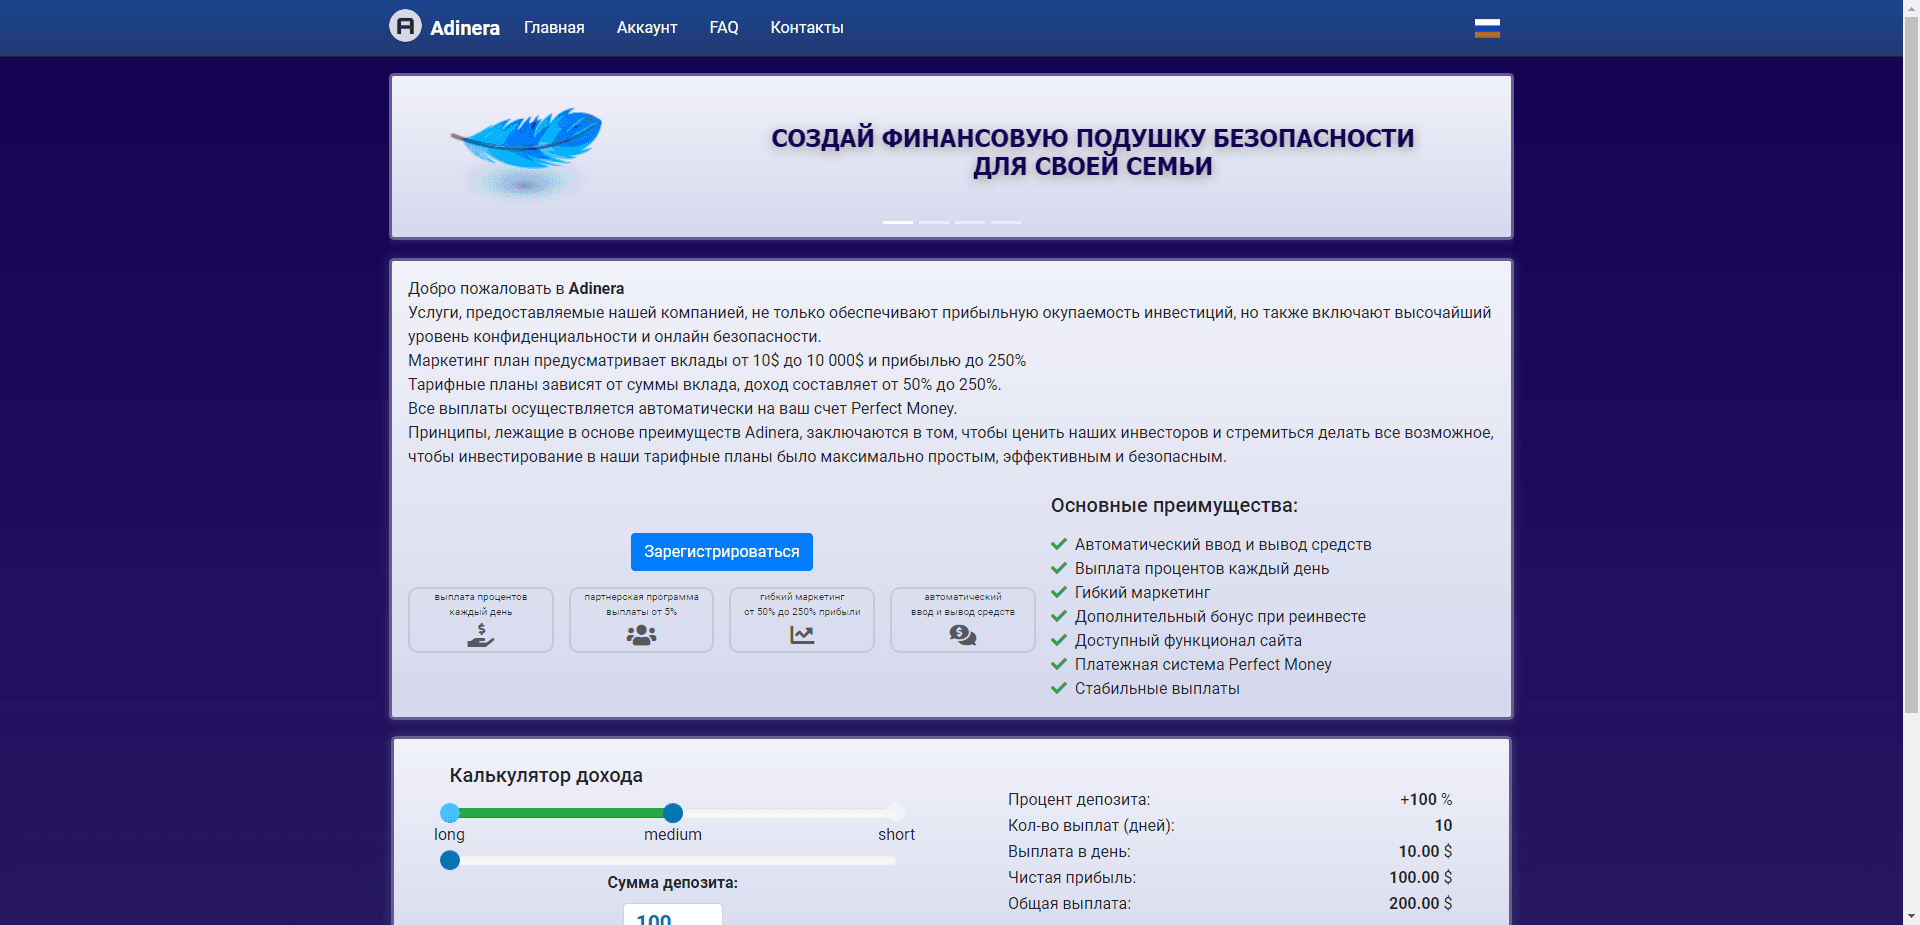The image size is (1920, 925).
Task: Activate the fourth carousel indicator dot
Action: click(x=1006, y=222)
